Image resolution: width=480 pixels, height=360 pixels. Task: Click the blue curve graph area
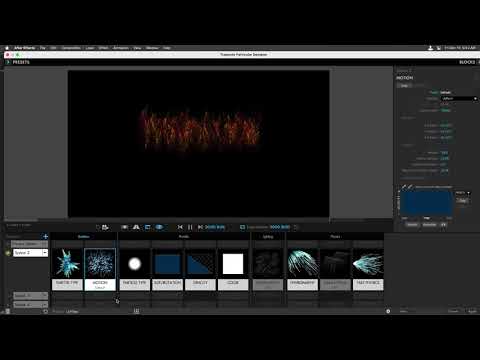pos(426,203)
